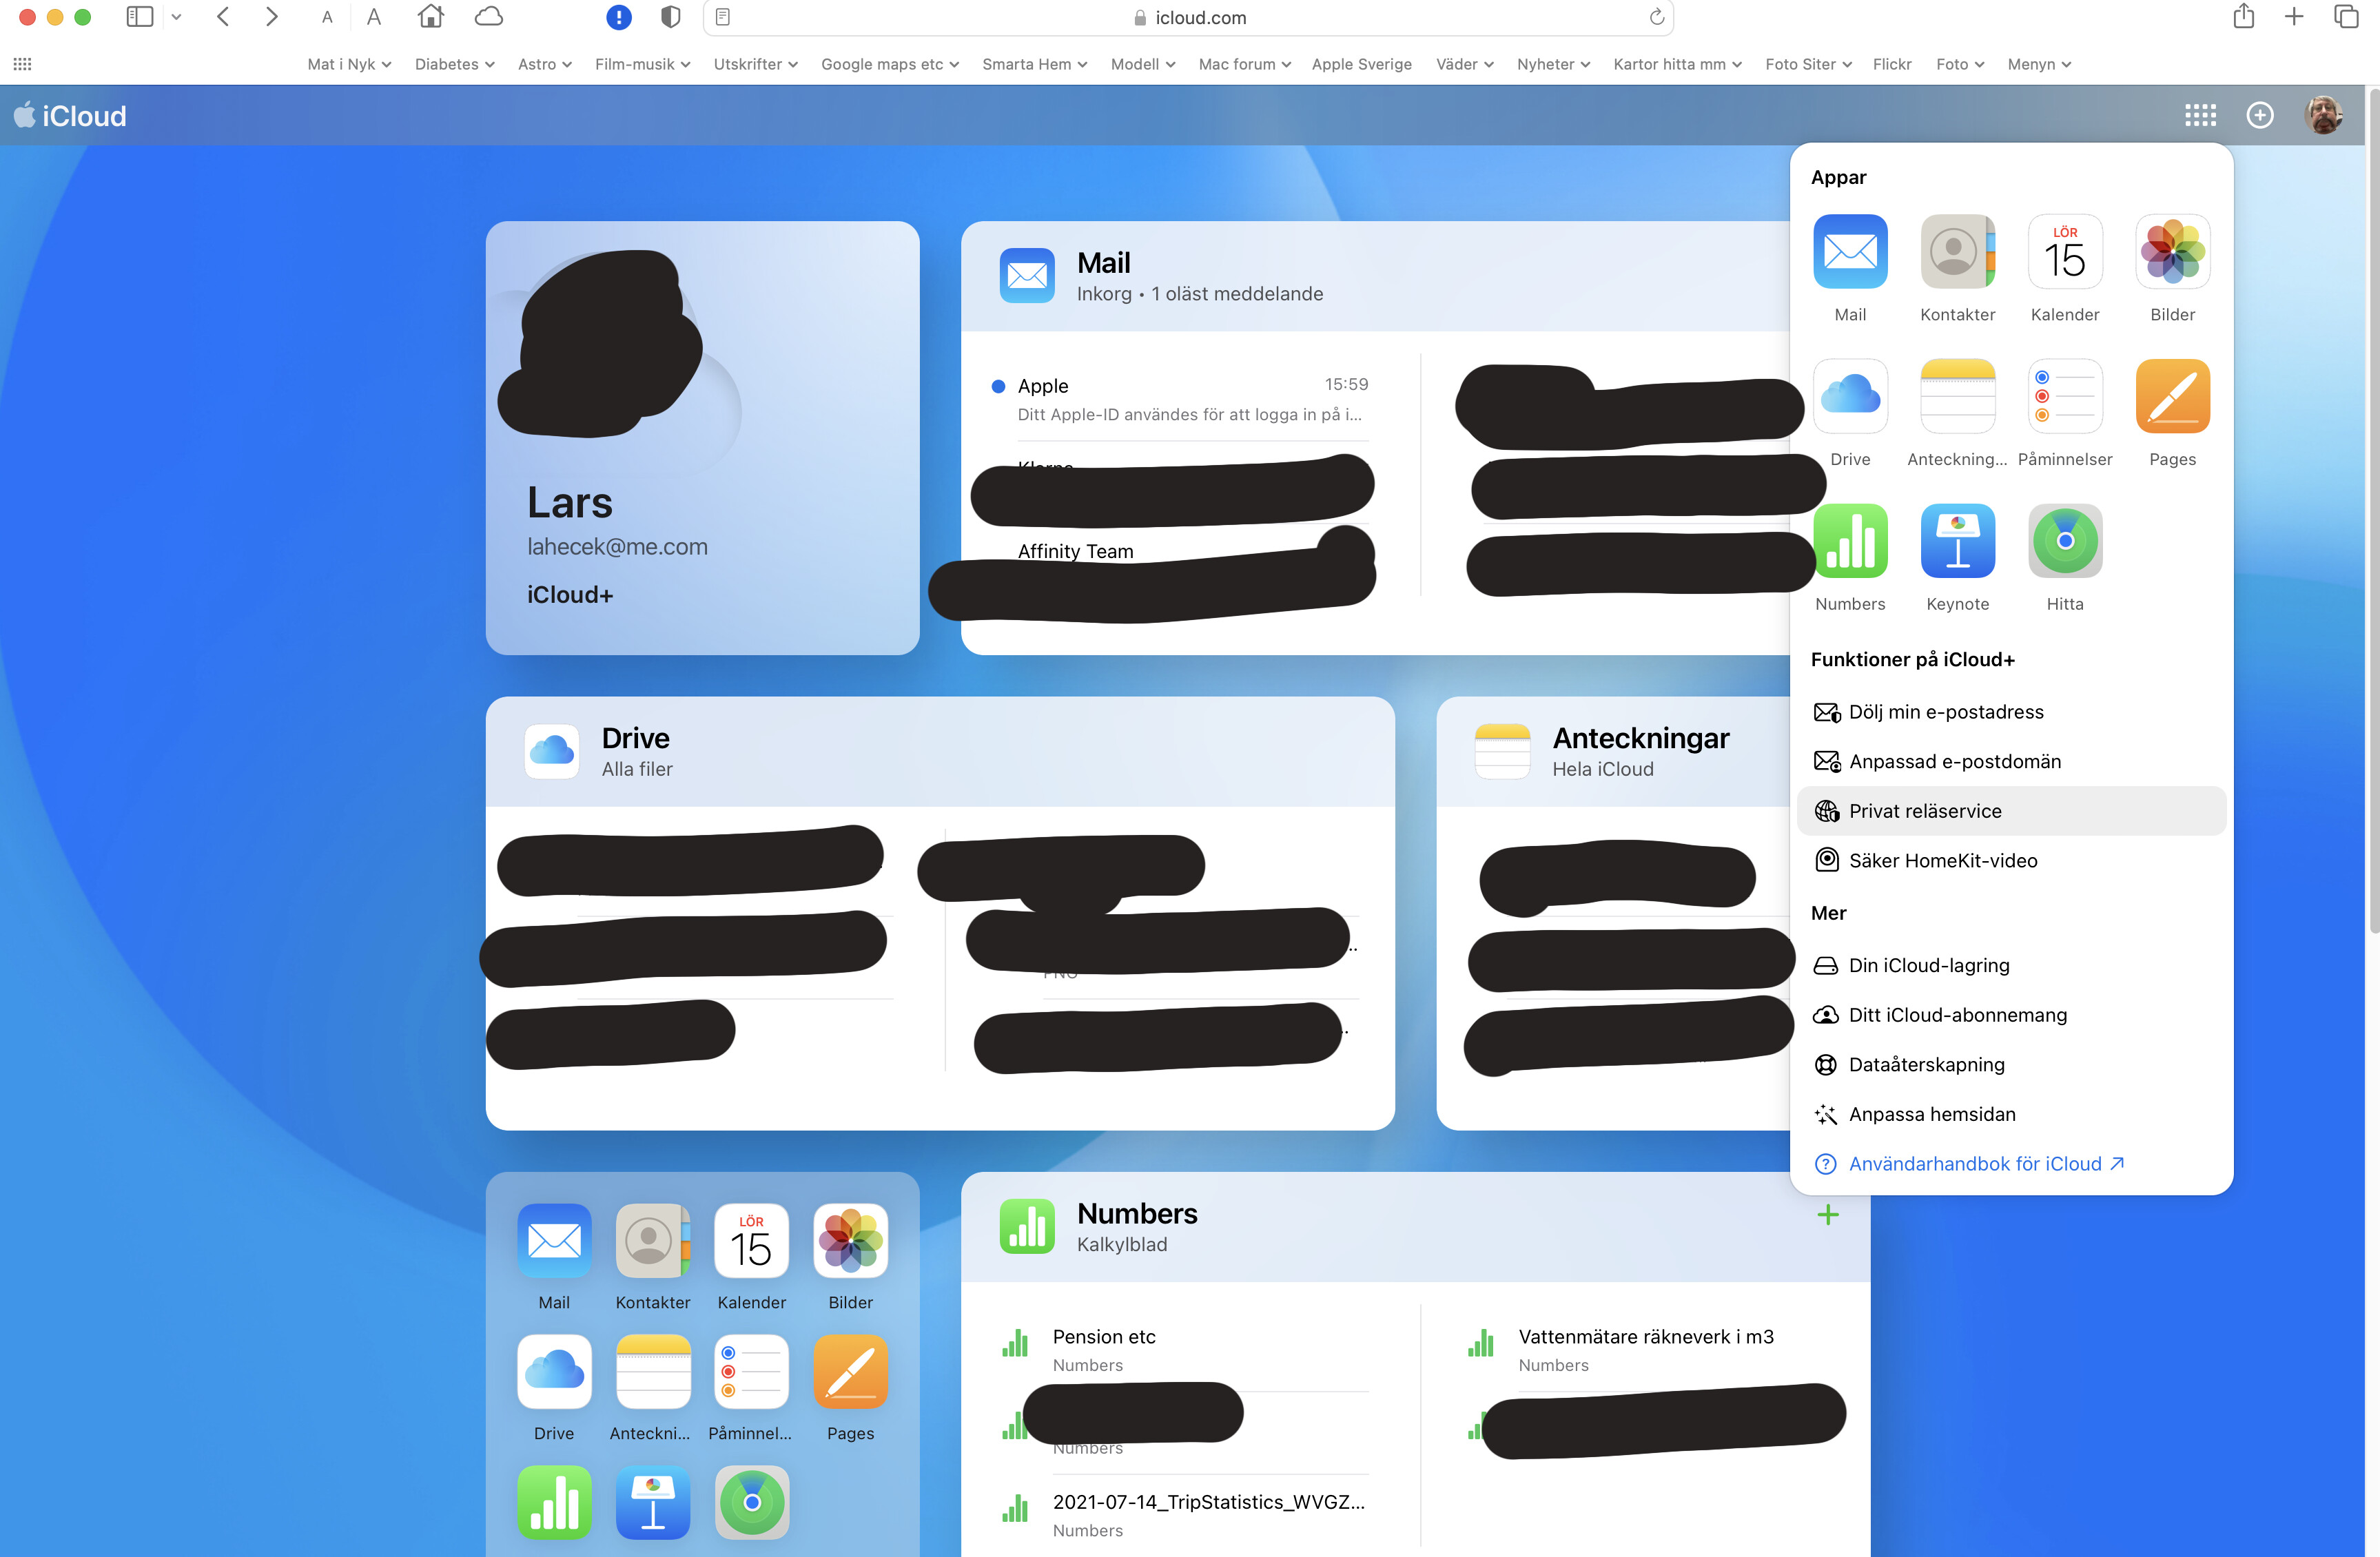
Task: Click the Safari privacy shield icon
Action: pyautogui.click(x=671, y=17)
